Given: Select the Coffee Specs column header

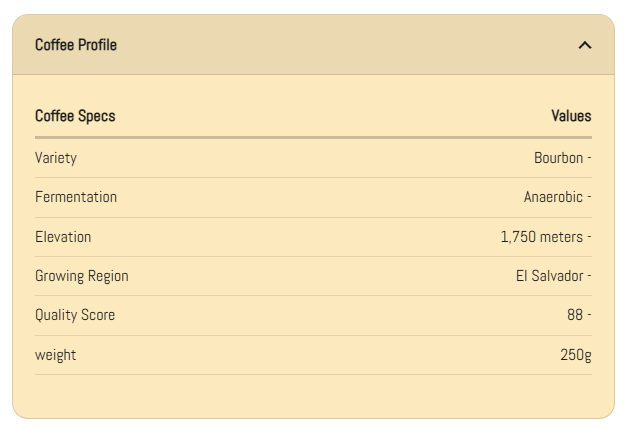Looking at the screenshot, I should point(75,116).
